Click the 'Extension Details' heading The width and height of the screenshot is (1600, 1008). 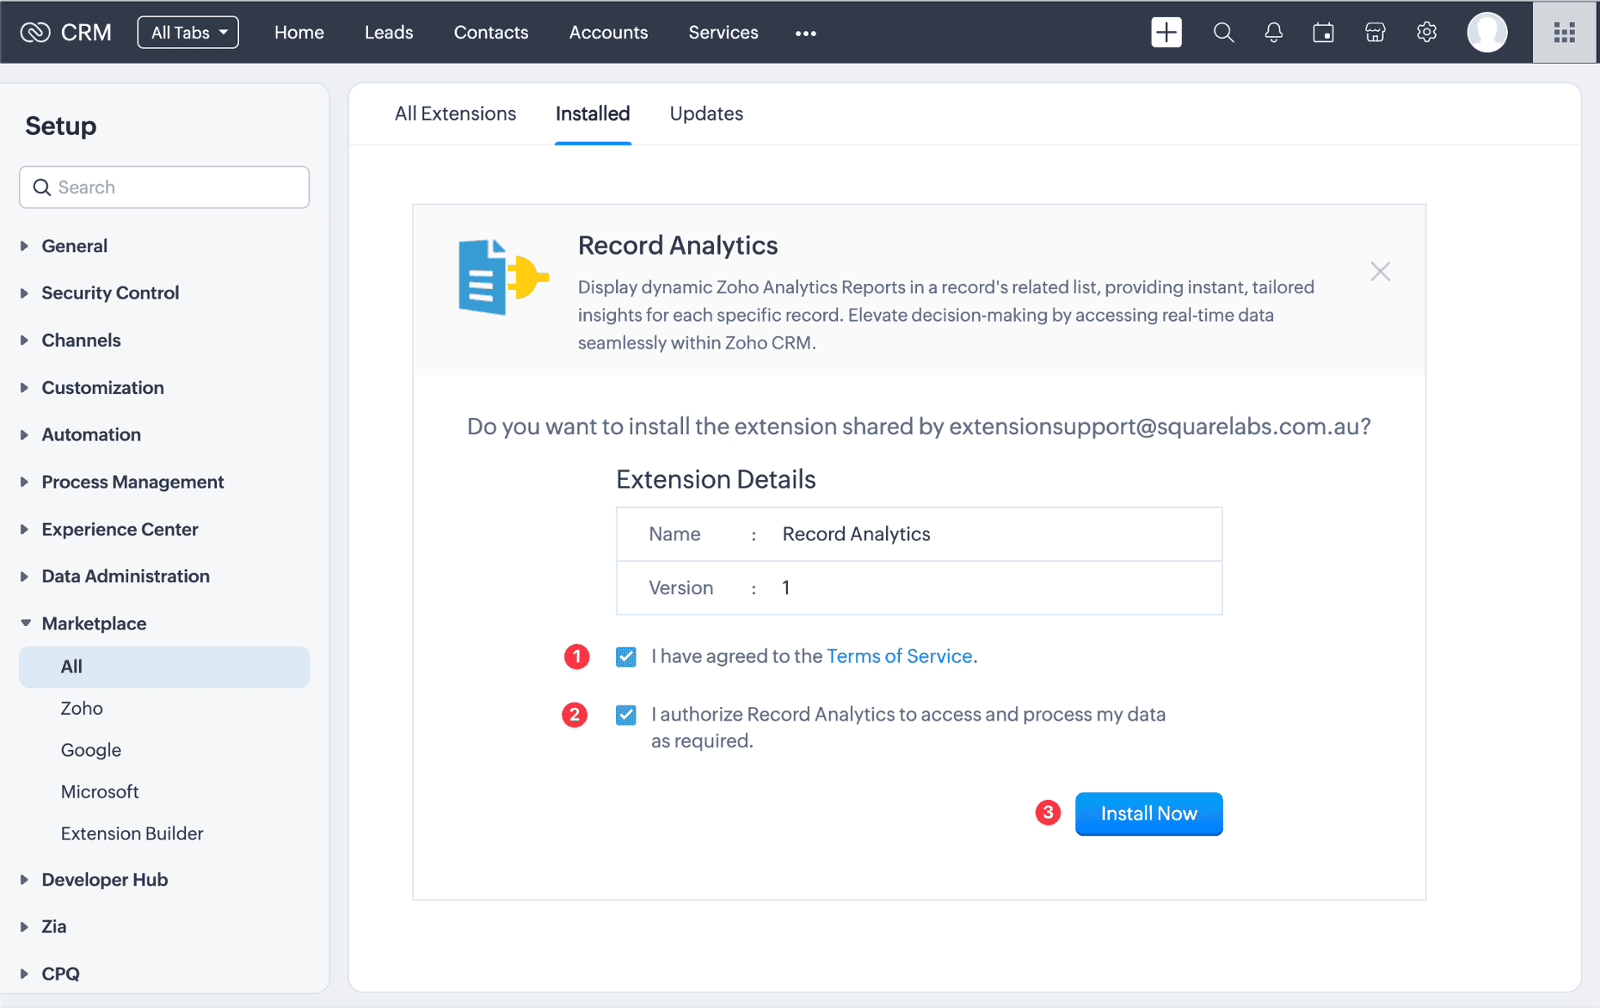coord(716,480)
